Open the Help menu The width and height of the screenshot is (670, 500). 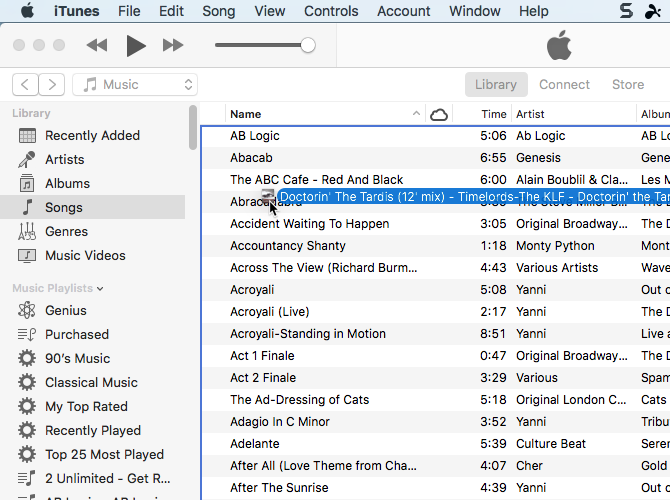pyautogui.click(x=534, y=11)
